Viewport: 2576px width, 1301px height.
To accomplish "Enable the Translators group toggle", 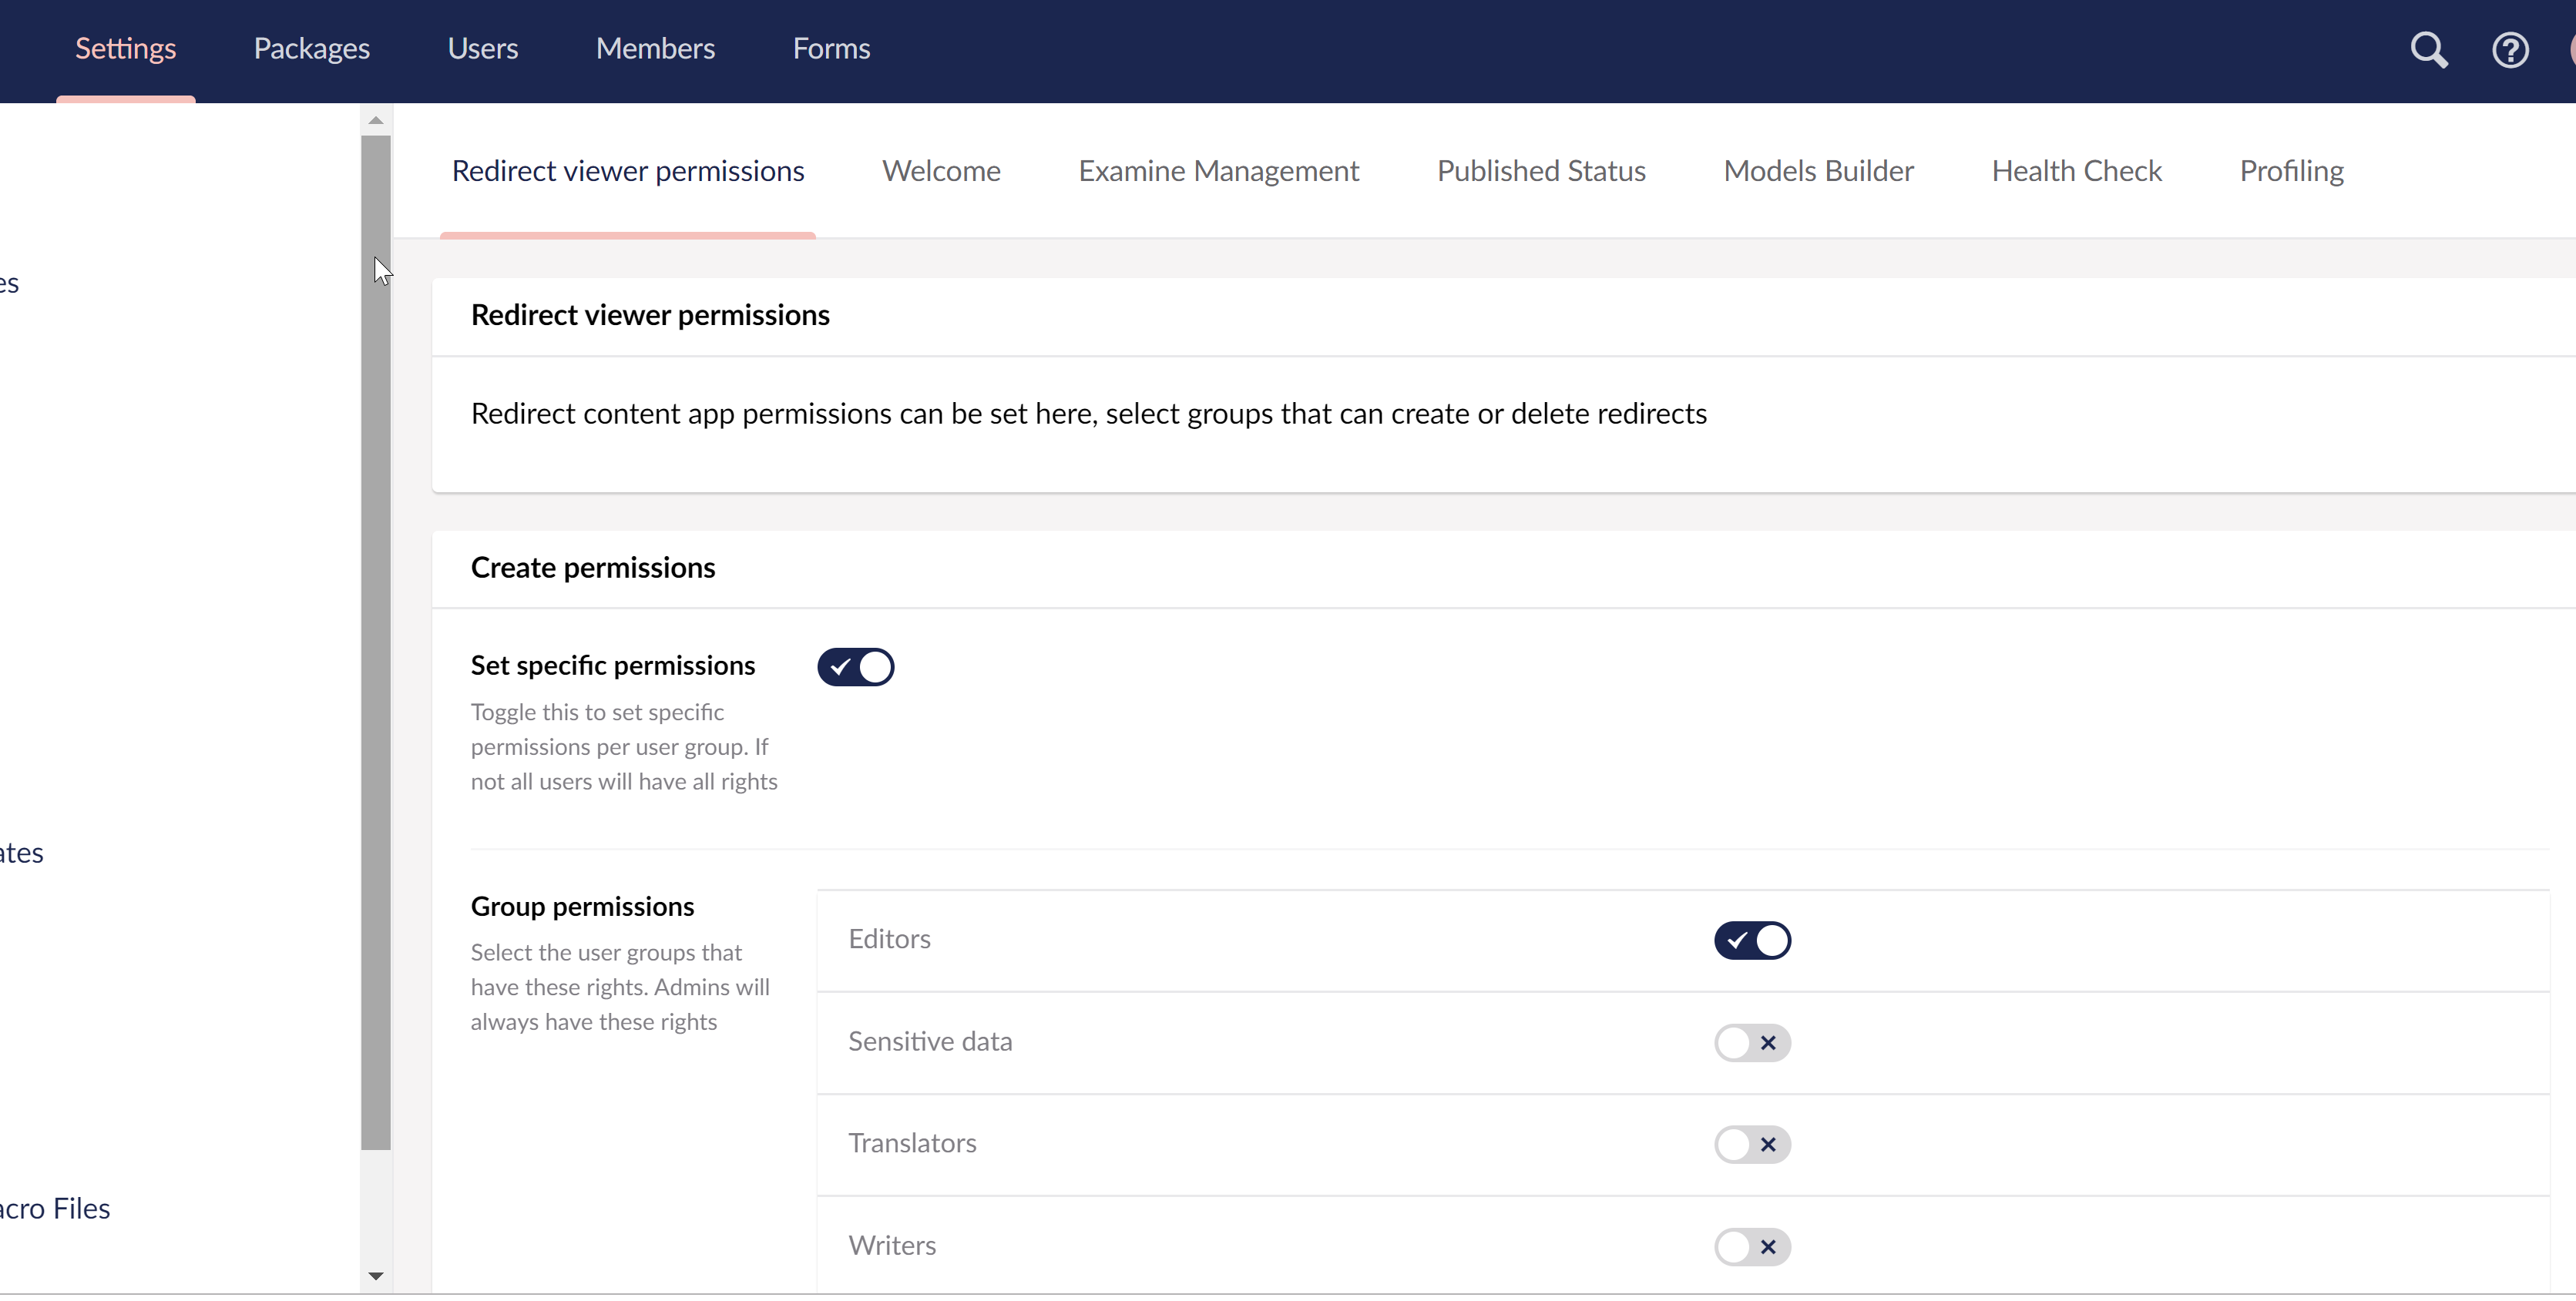I will 1752,1144.
